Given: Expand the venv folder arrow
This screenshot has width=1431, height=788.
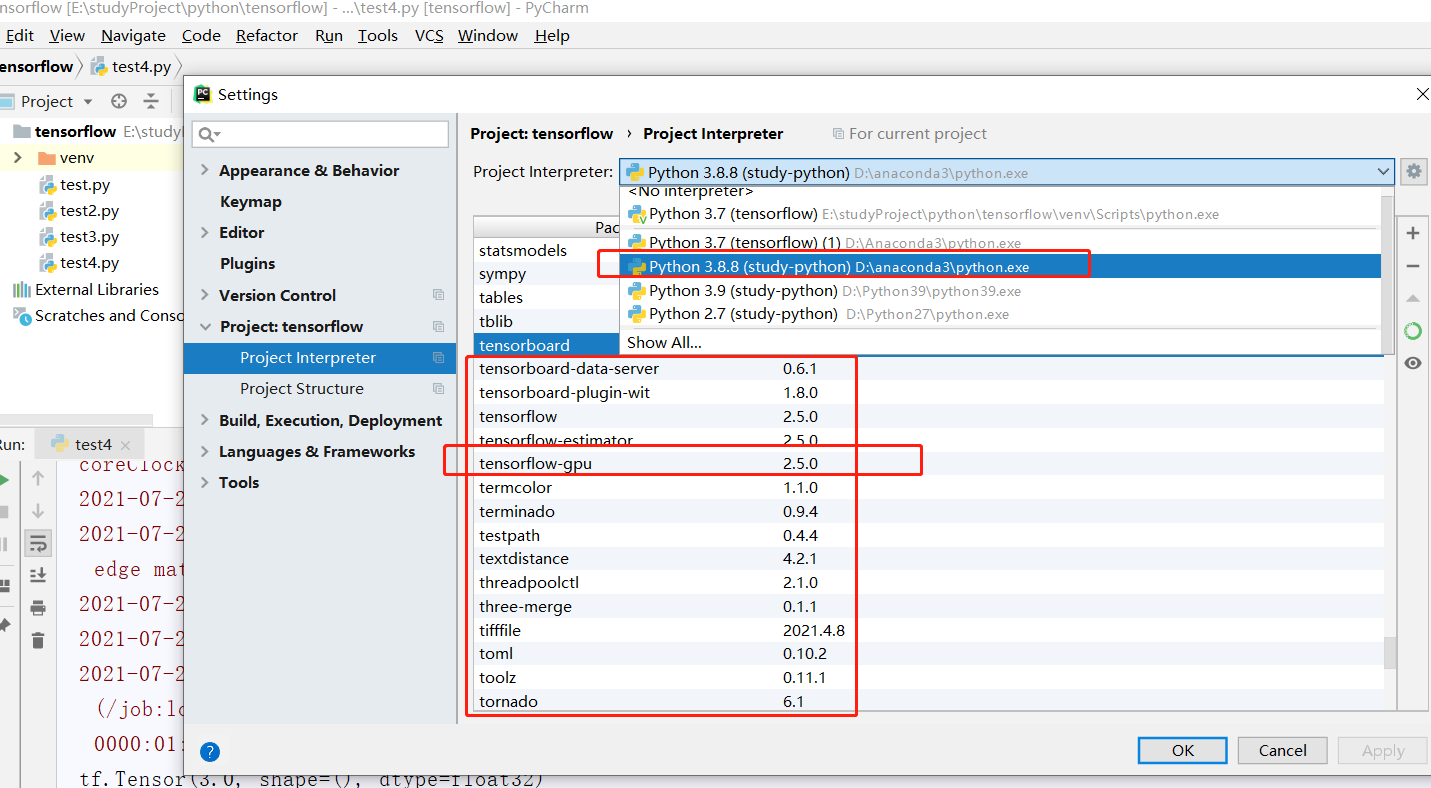Looking at the screenshot, I should tap(17, 158).
